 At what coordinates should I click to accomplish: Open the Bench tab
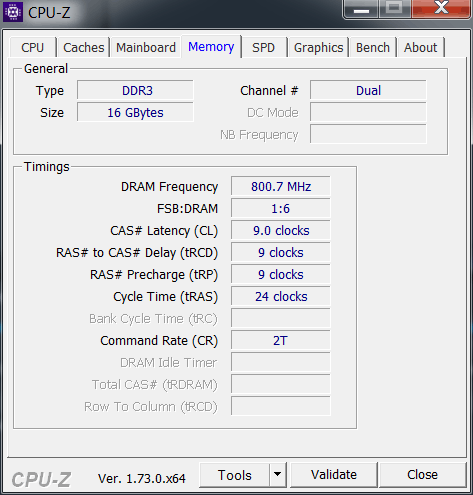[x=373, y=48]
